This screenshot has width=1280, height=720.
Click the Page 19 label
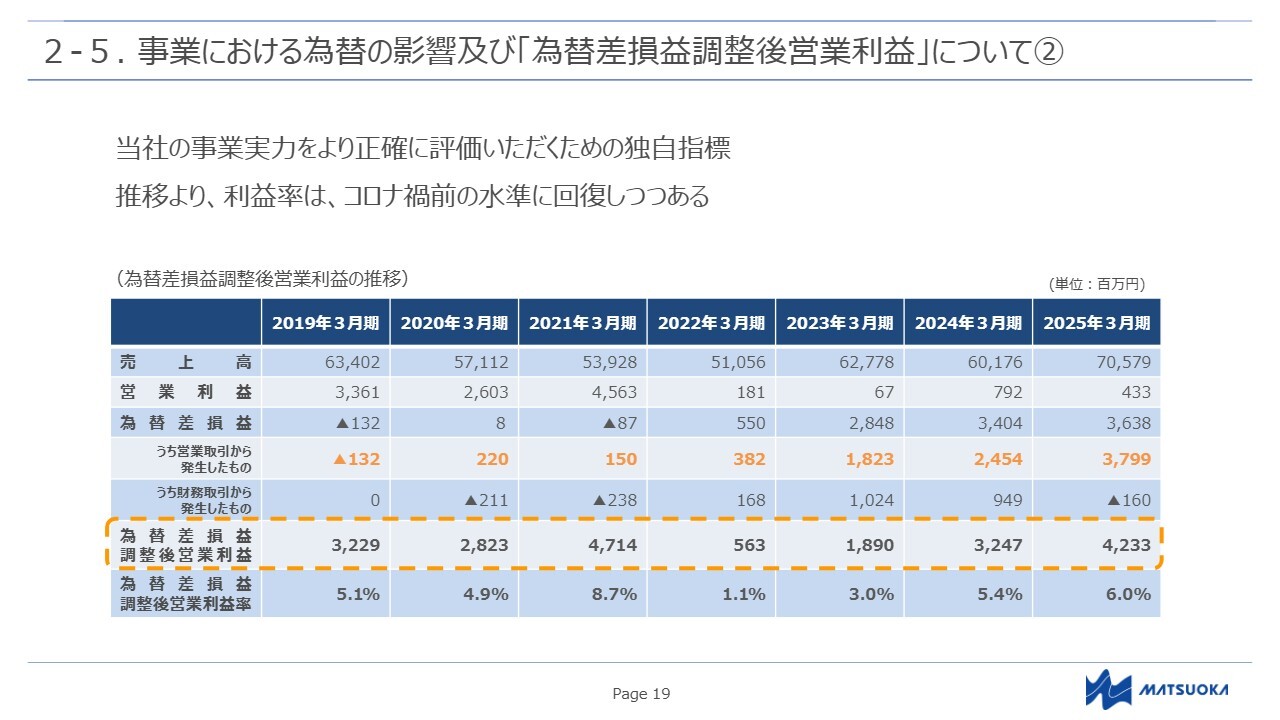coord(641,694)
